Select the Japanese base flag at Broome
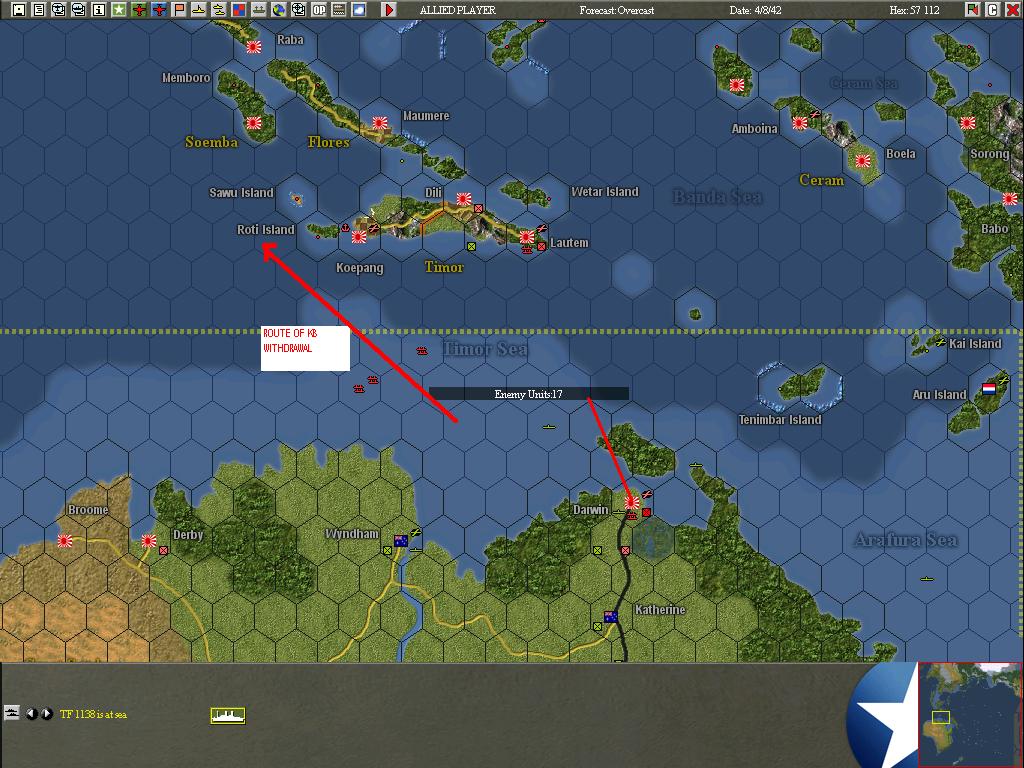Viewport: 1024px width, 768px height. [x=65, y=541]
